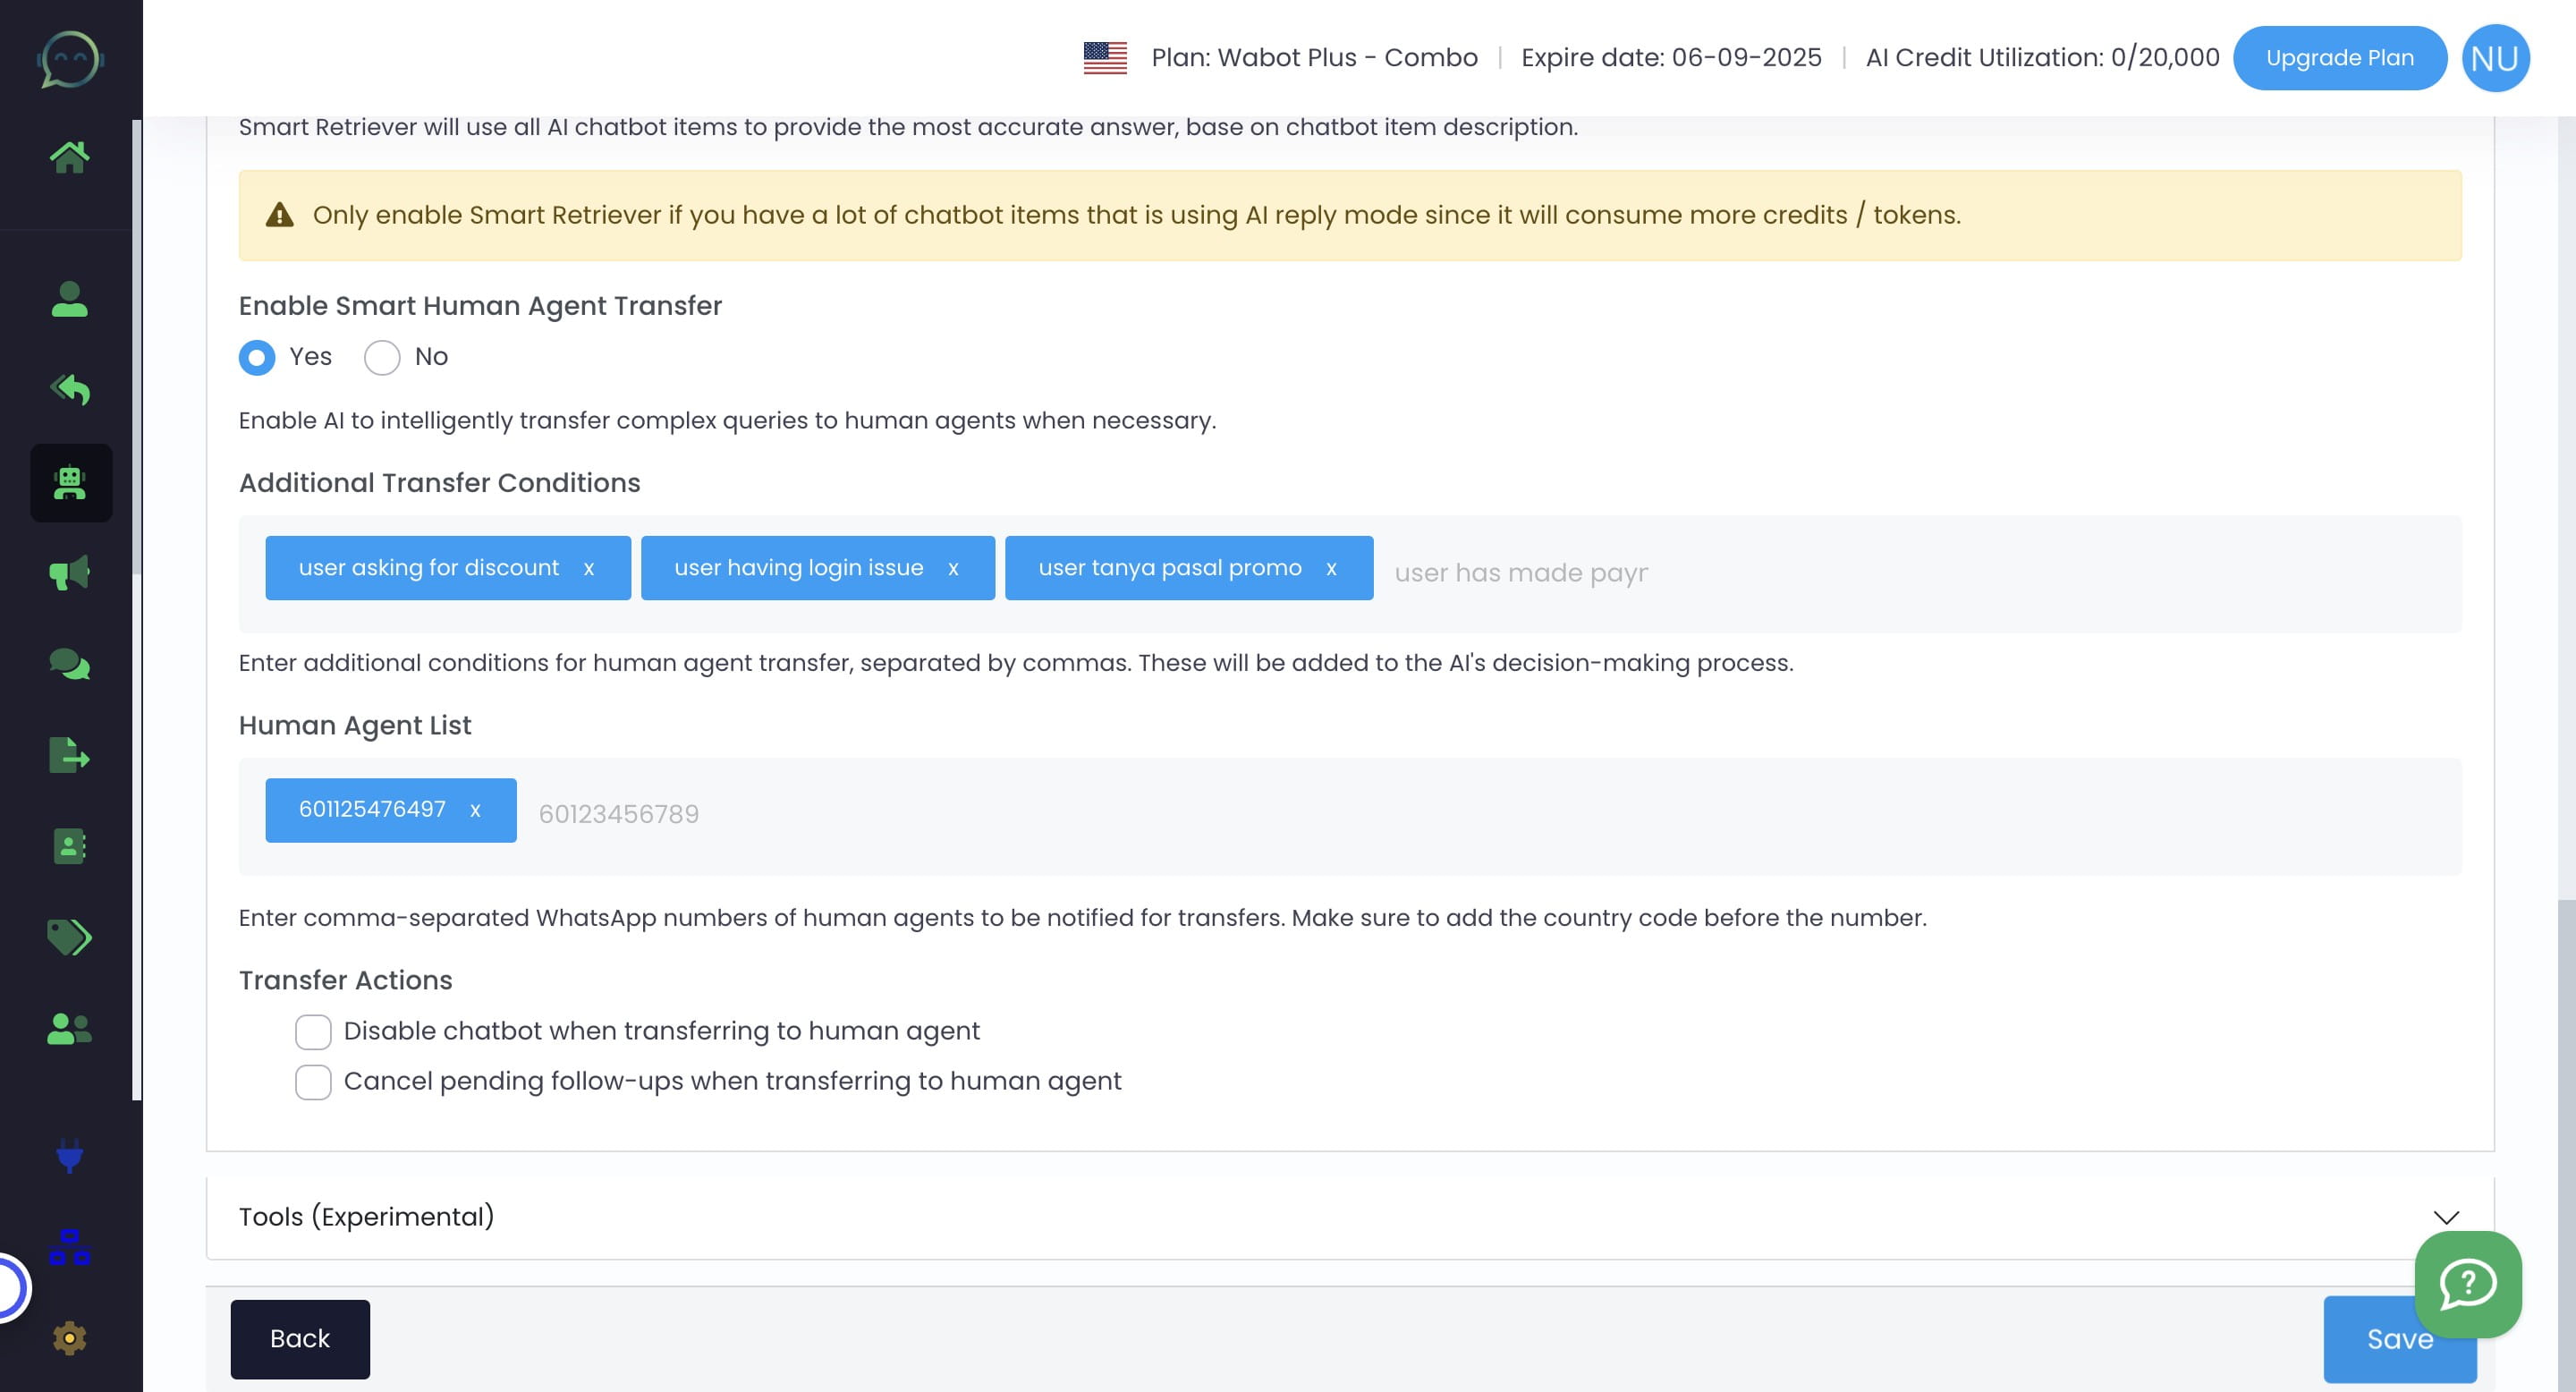The width and height of the screenshot is (2576, 1392).
Task: Open the plug integrations sidebar icon
Action: tap(69, 1156)
